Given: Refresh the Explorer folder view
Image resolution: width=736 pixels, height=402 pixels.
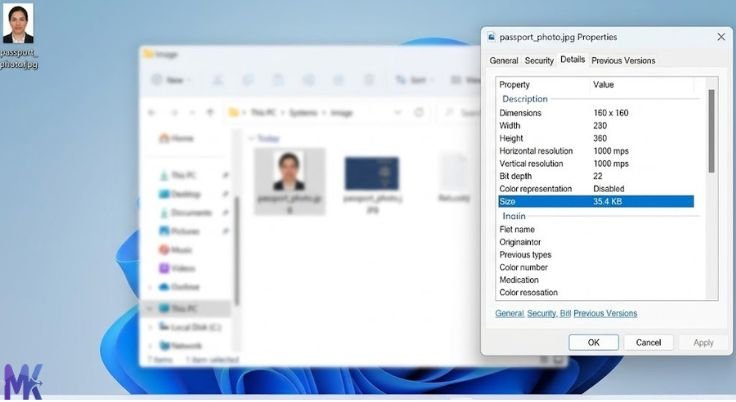Looking at the screenshot, I should 419,113.
